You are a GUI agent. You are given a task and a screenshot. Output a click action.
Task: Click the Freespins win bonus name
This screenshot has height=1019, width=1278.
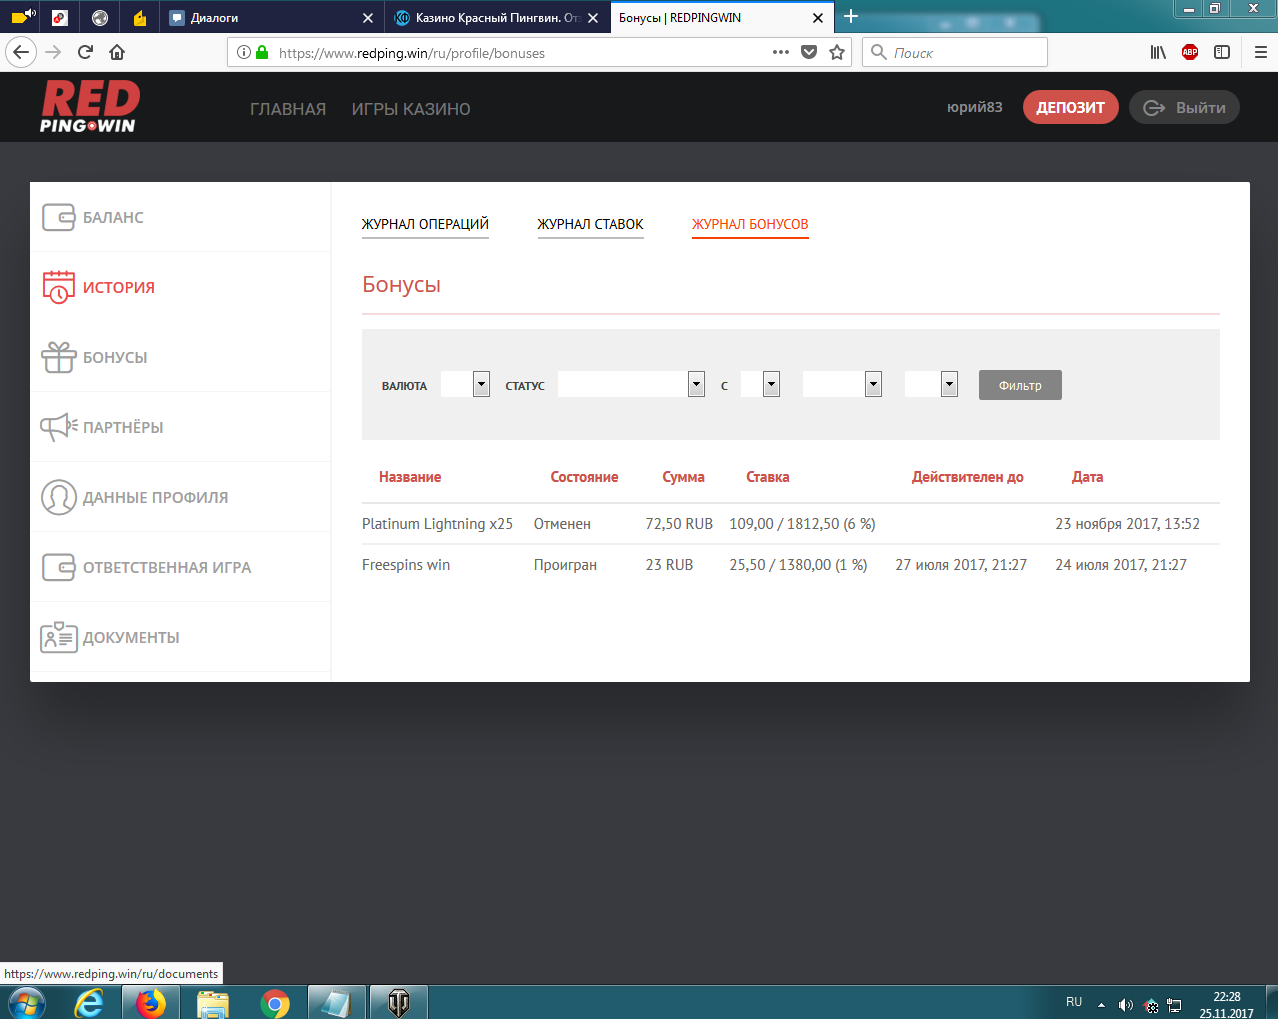[x=406, y=565]
